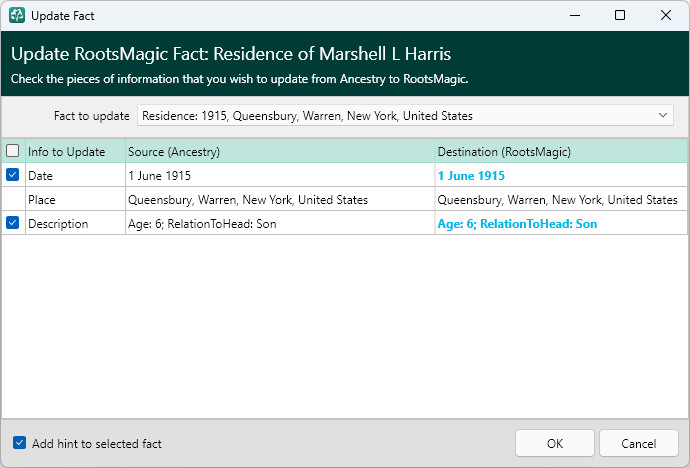This screenshot has height=468, width=690.
Task: Maximize the Update Fact window
Action: click(x=620, y=15)
